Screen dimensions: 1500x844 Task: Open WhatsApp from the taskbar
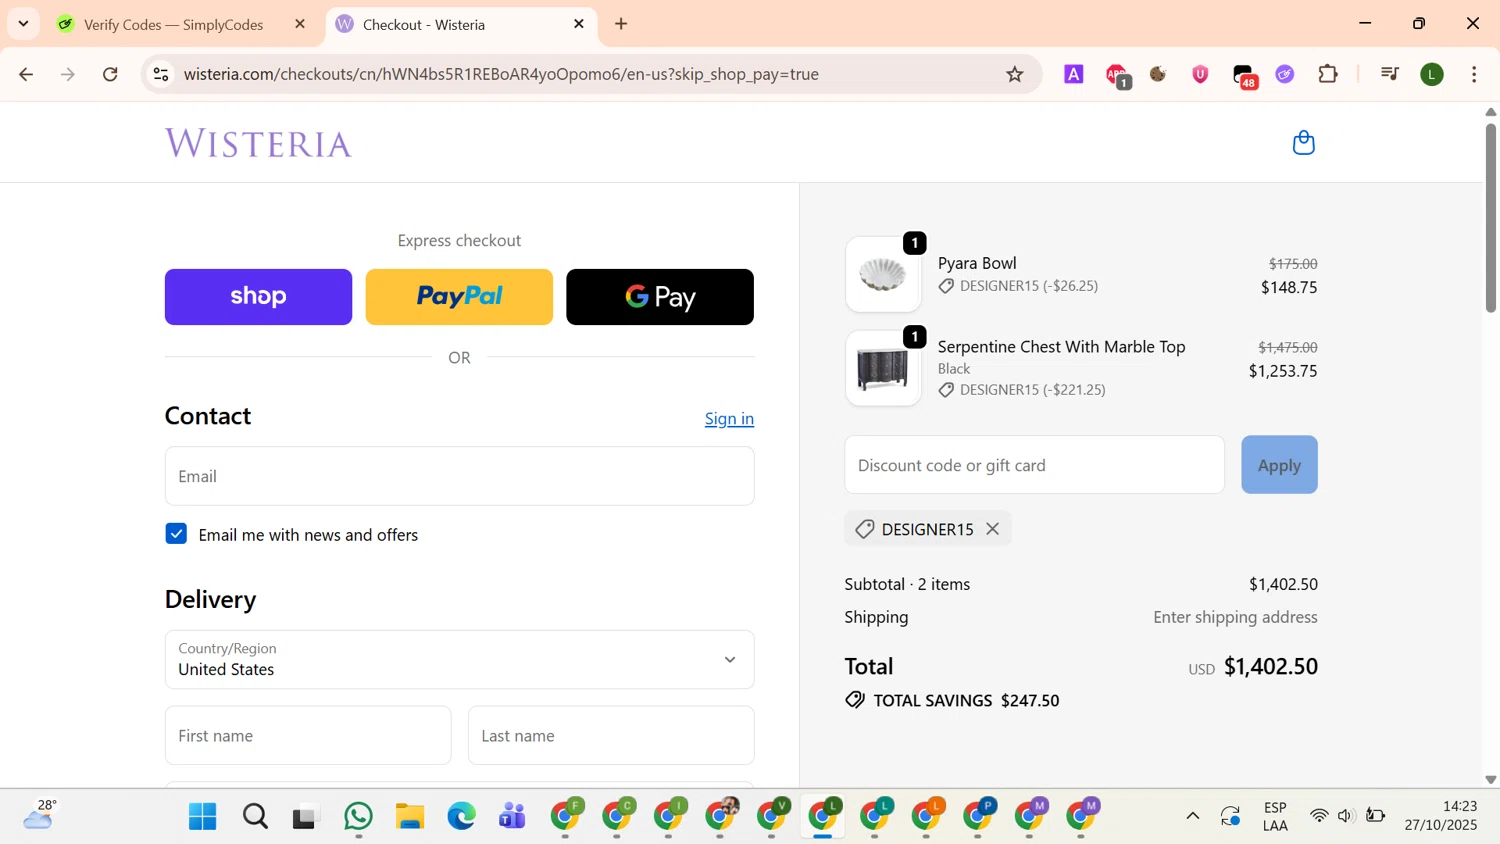pos(358,817)
